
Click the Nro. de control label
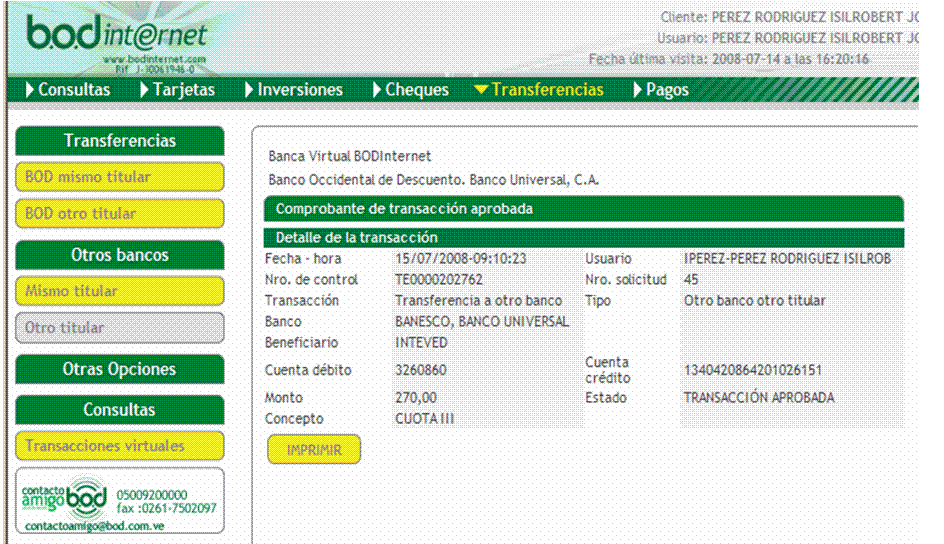[311, 280]
